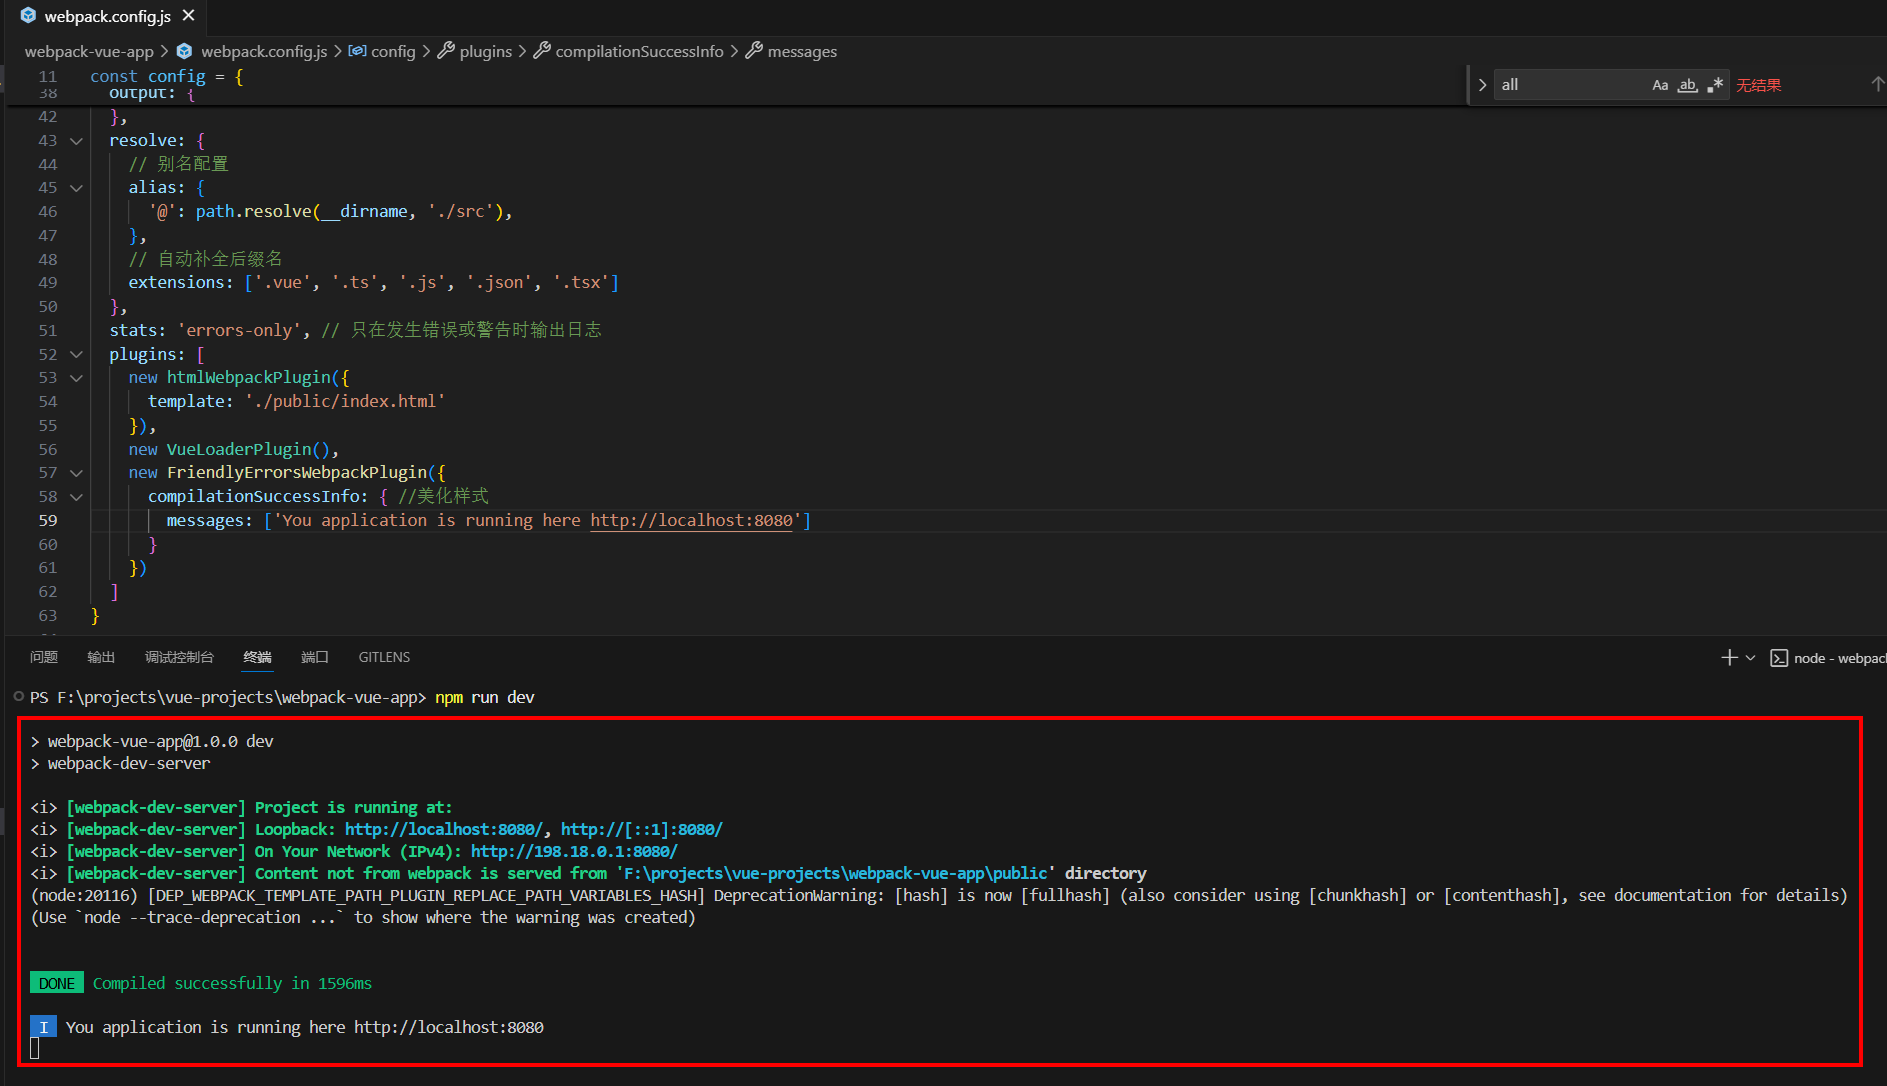Select the 终端 (Terminal) panel tab

click(x=257, y=657)
